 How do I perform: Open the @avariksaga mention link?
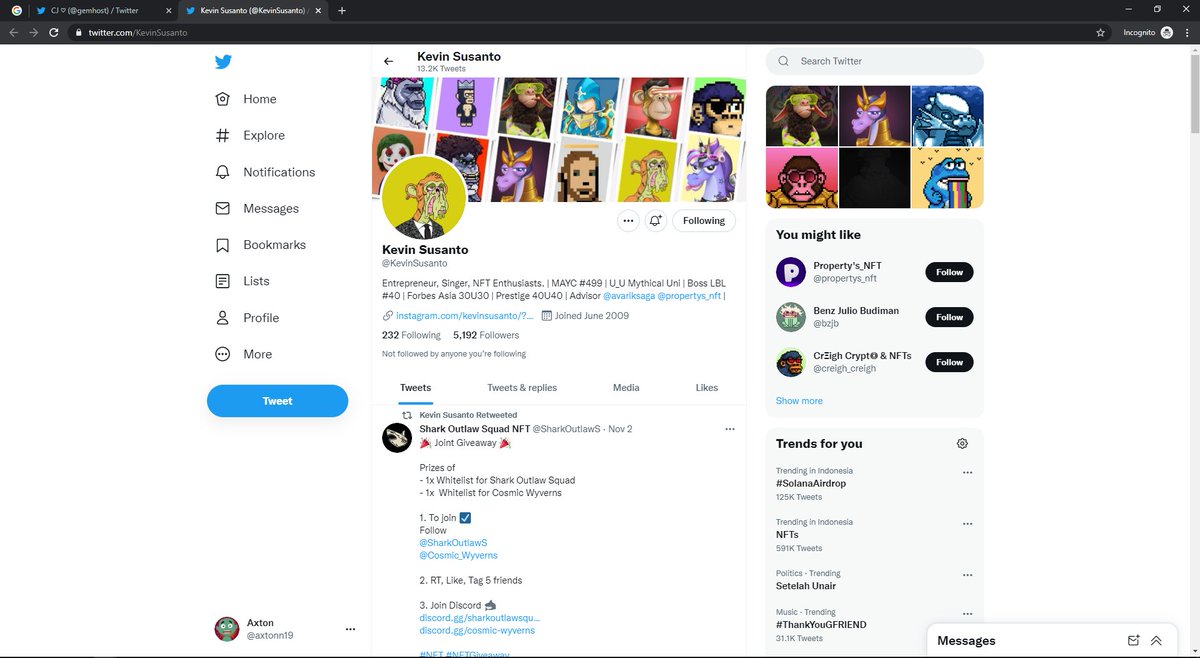(629, 296)
